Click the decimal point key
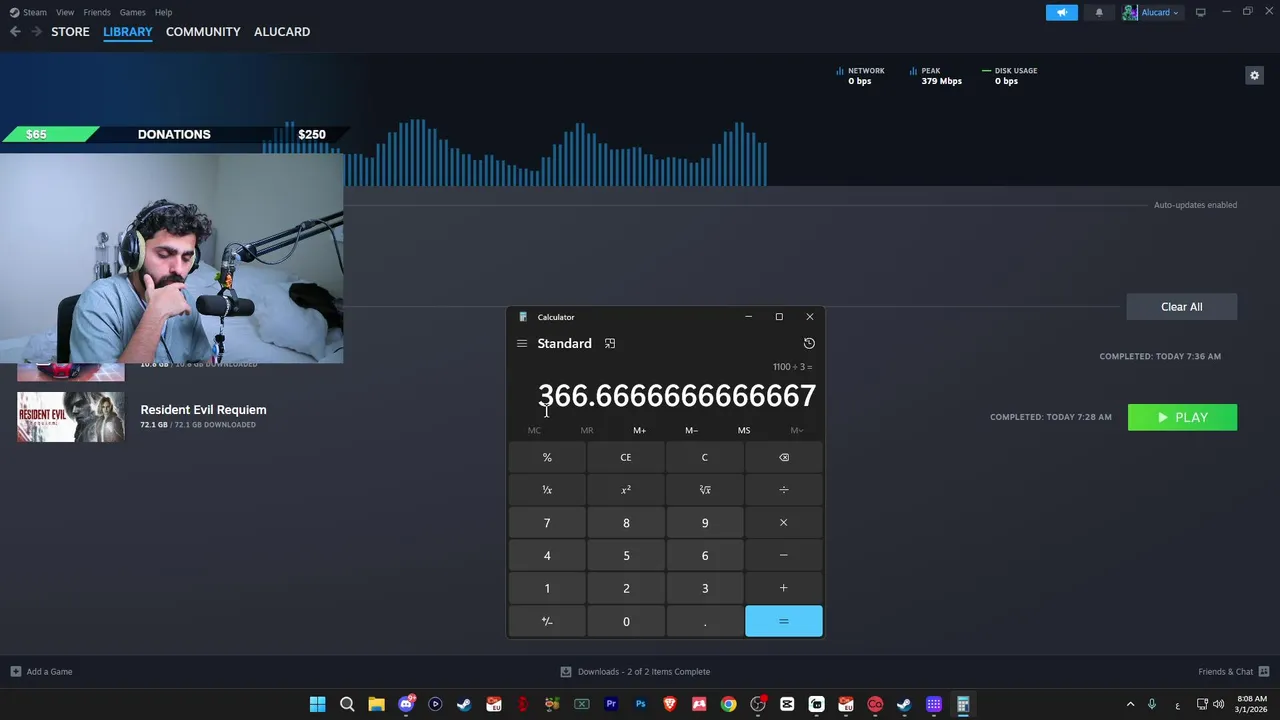Viewport: 1280px width, 720px height. click(x=705, y=622)
